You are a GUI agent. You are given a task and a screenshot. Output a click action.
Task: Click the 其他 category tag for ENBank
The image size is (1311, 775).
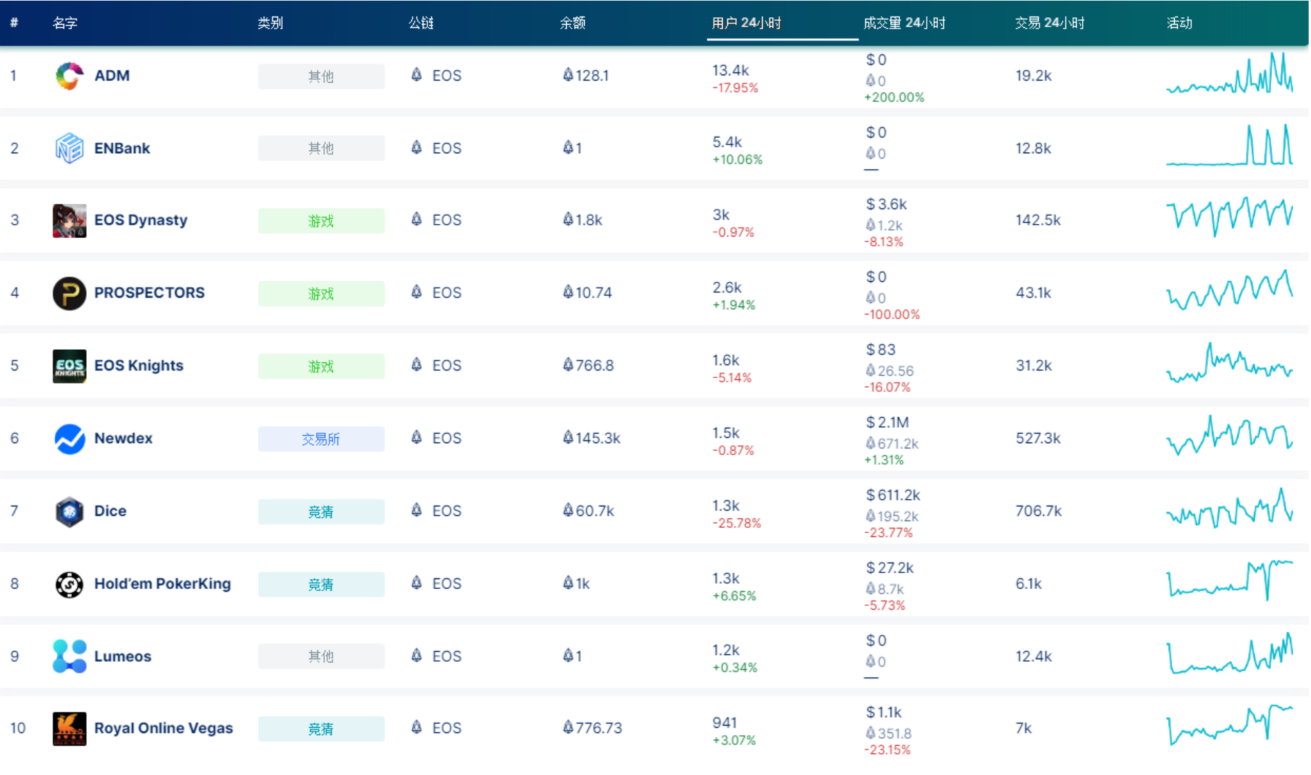click(x=321, y=148)
